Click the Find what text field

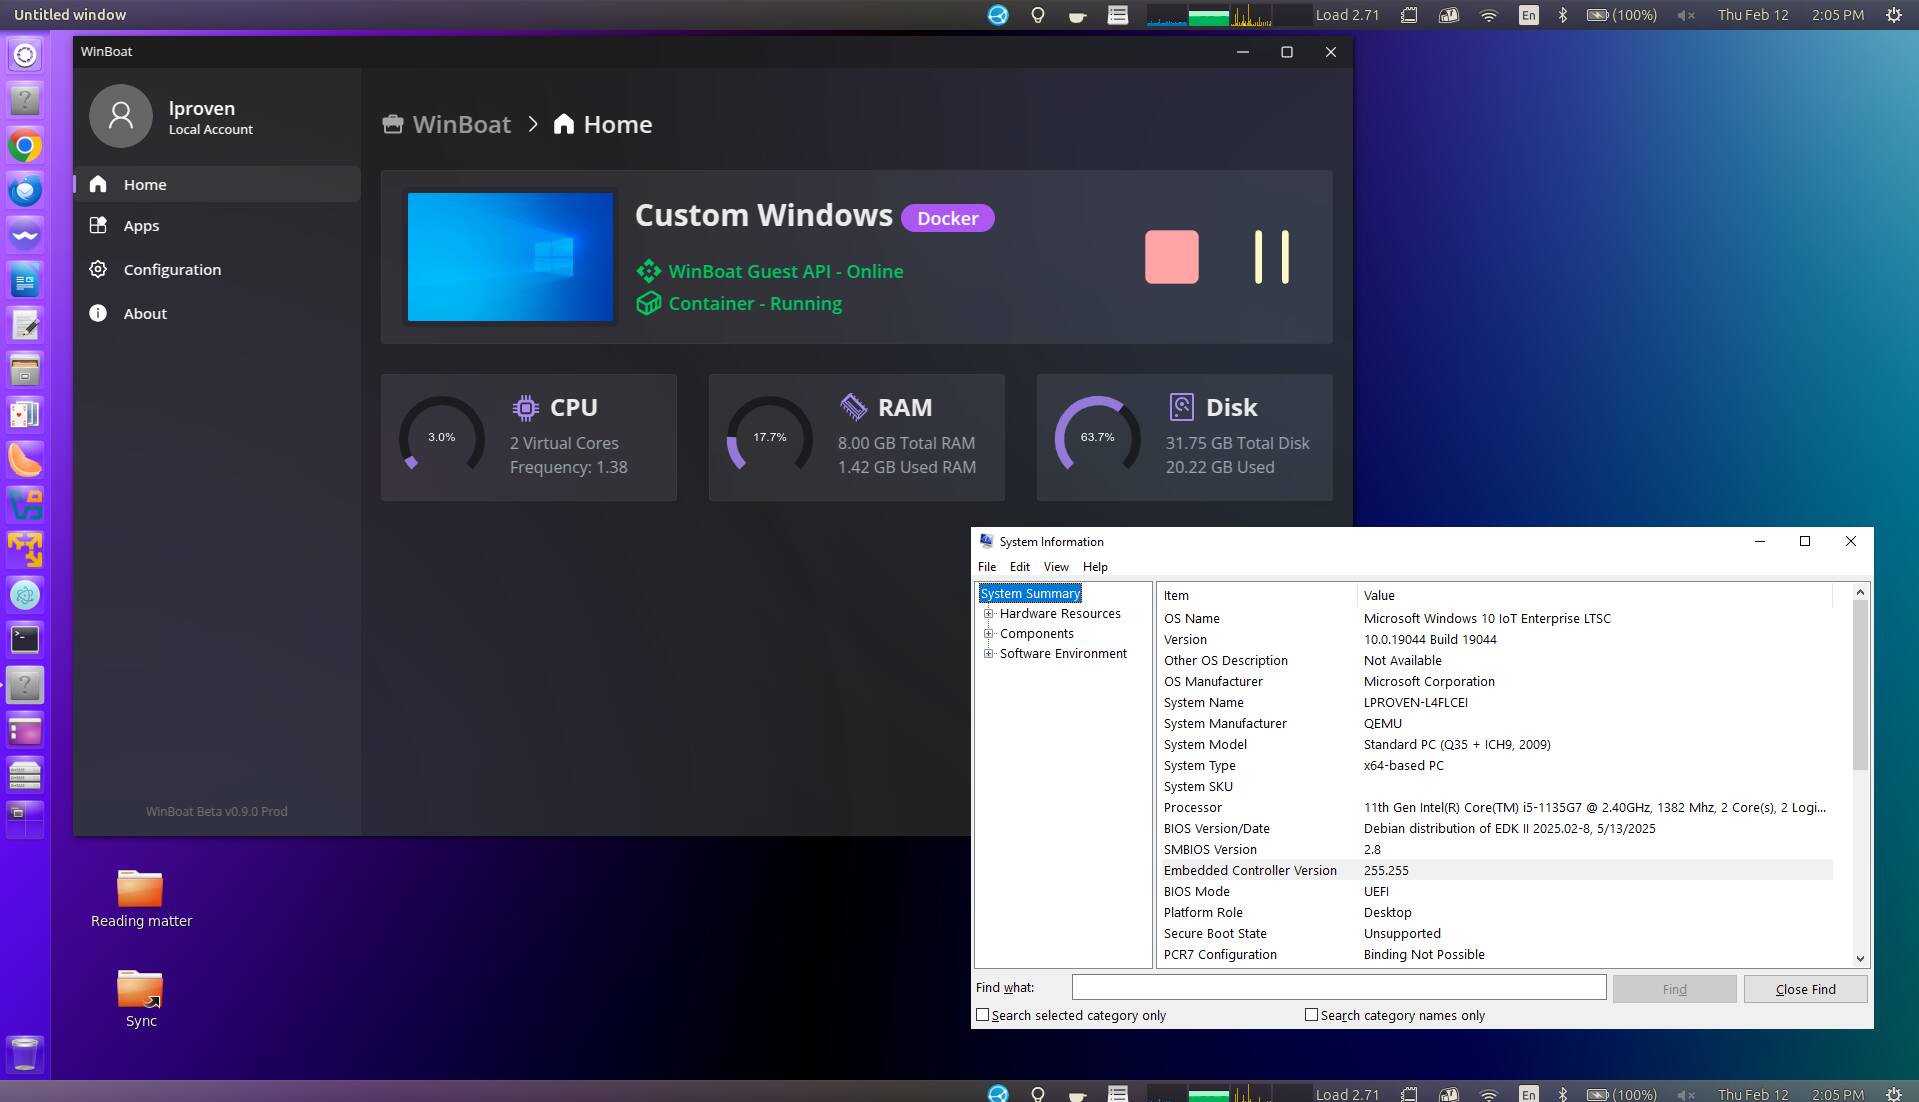tap(1338, 988)
